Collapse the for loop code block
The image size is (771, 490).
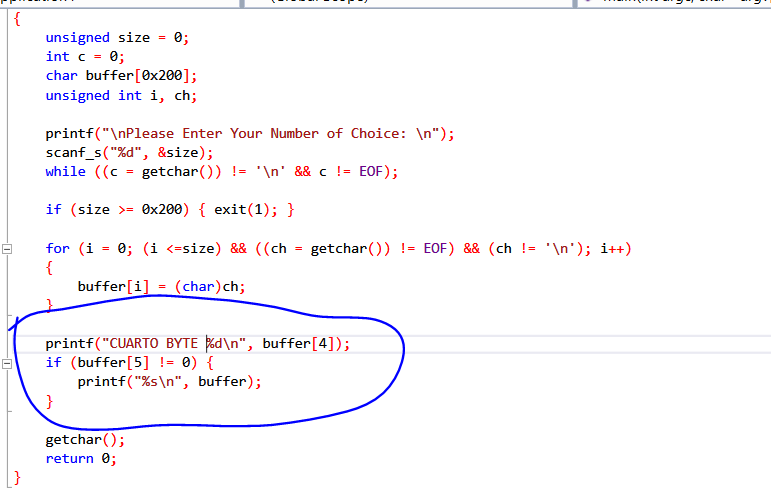8,248
